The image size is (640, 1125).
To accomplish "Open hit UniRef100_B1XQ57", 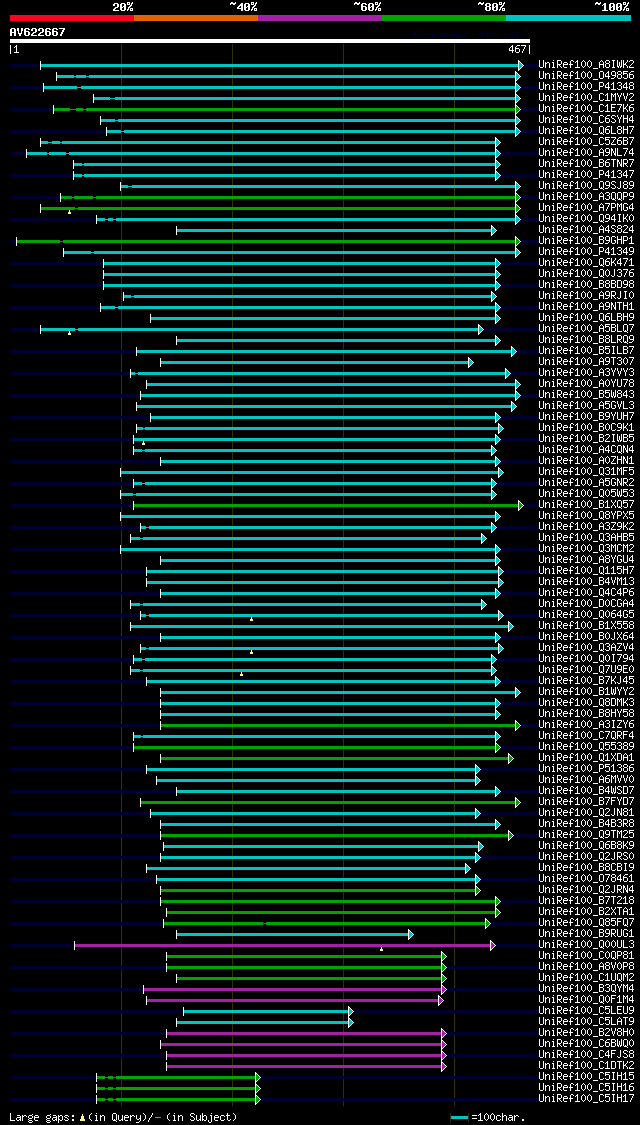I will point(586,504).
